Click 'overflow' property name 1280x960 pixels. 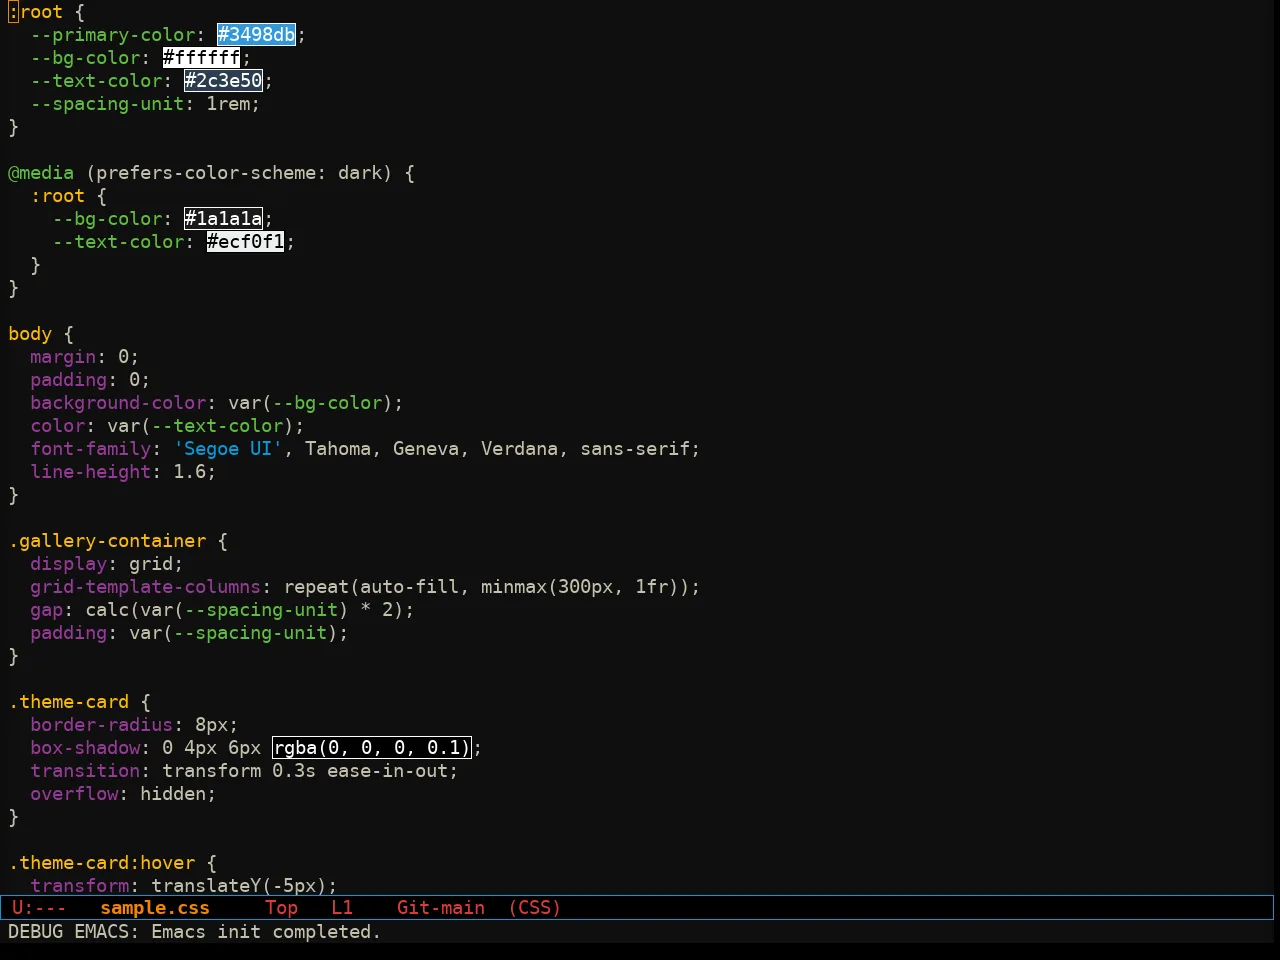(74, 794)
